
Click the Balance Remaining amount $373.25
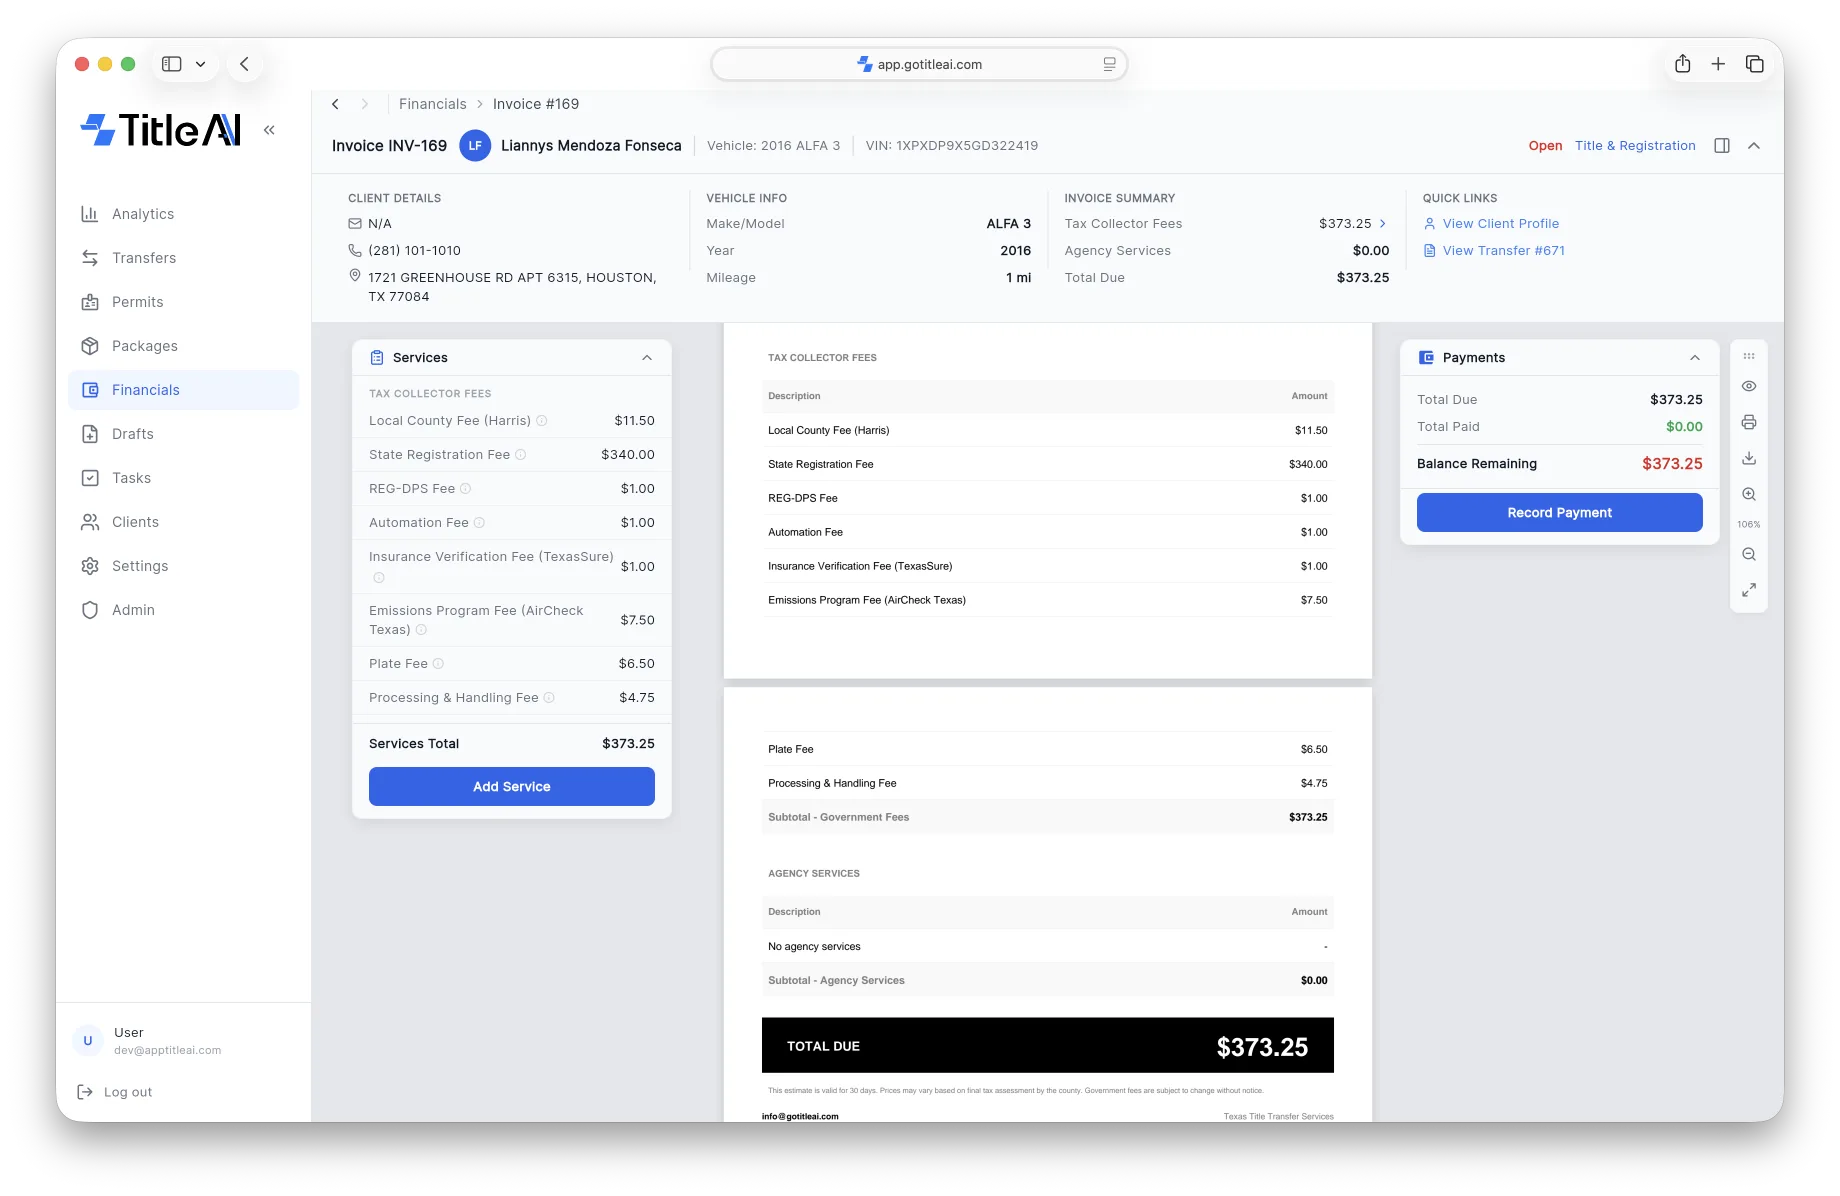(1672, 464)
